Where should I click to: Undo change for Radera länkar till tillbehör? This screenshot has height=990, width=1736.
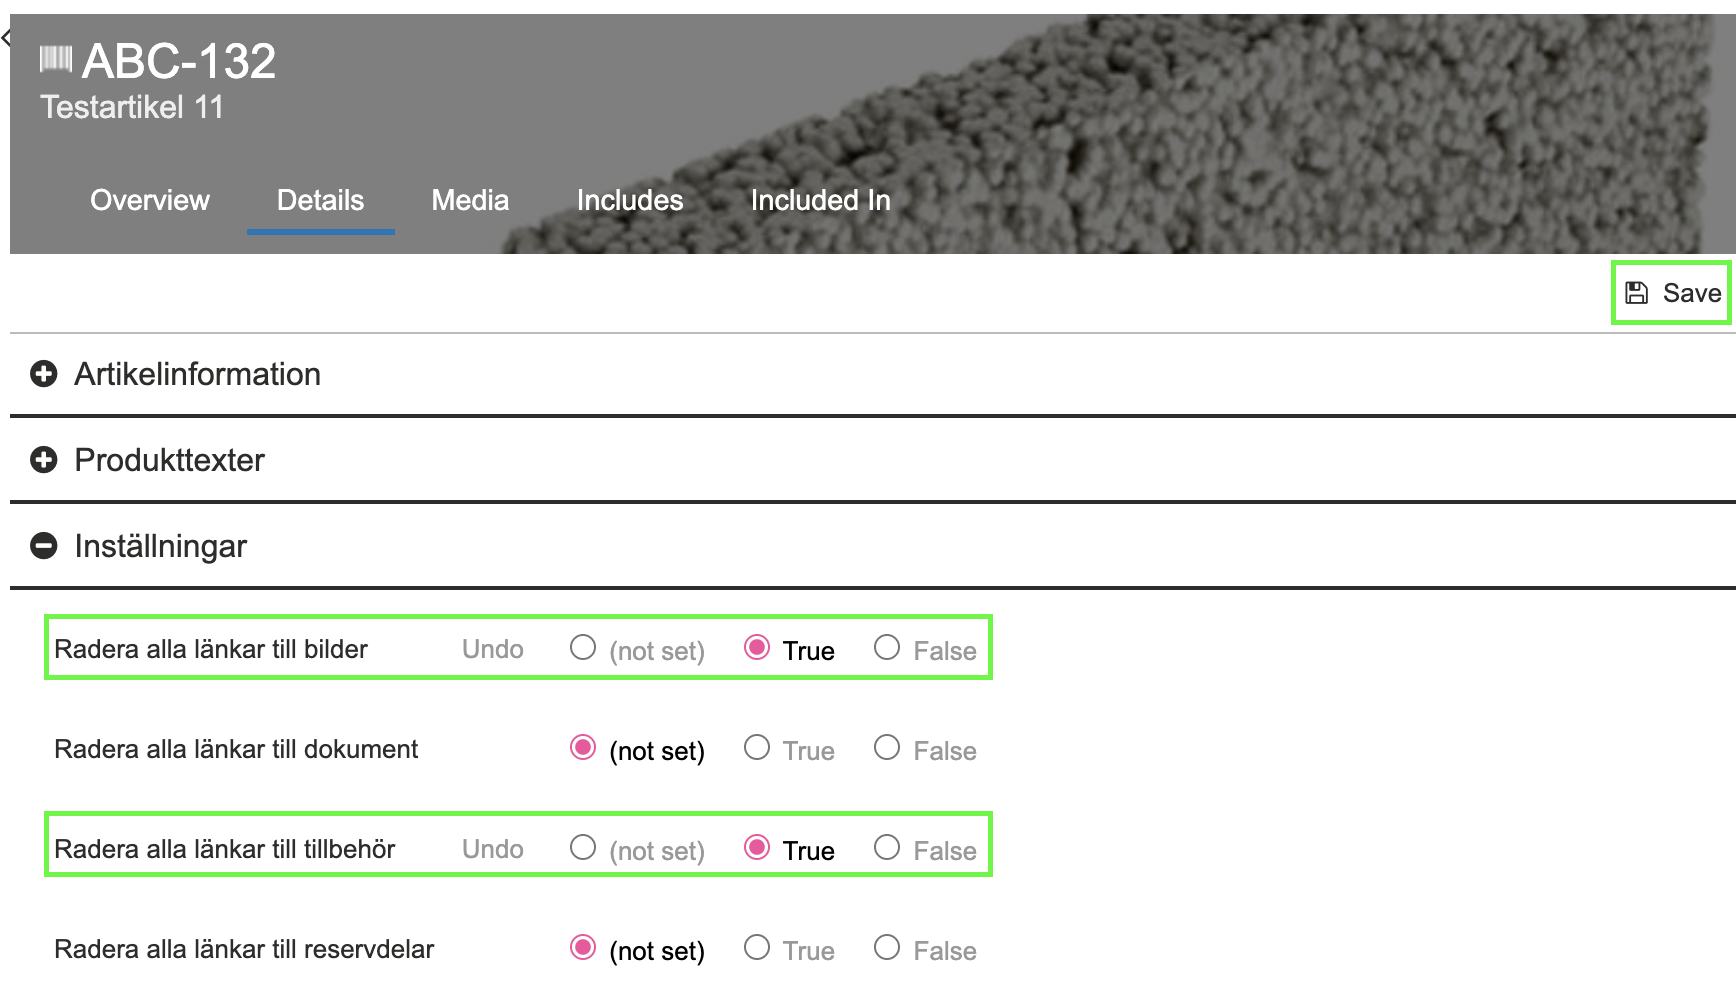pos(492,849)
